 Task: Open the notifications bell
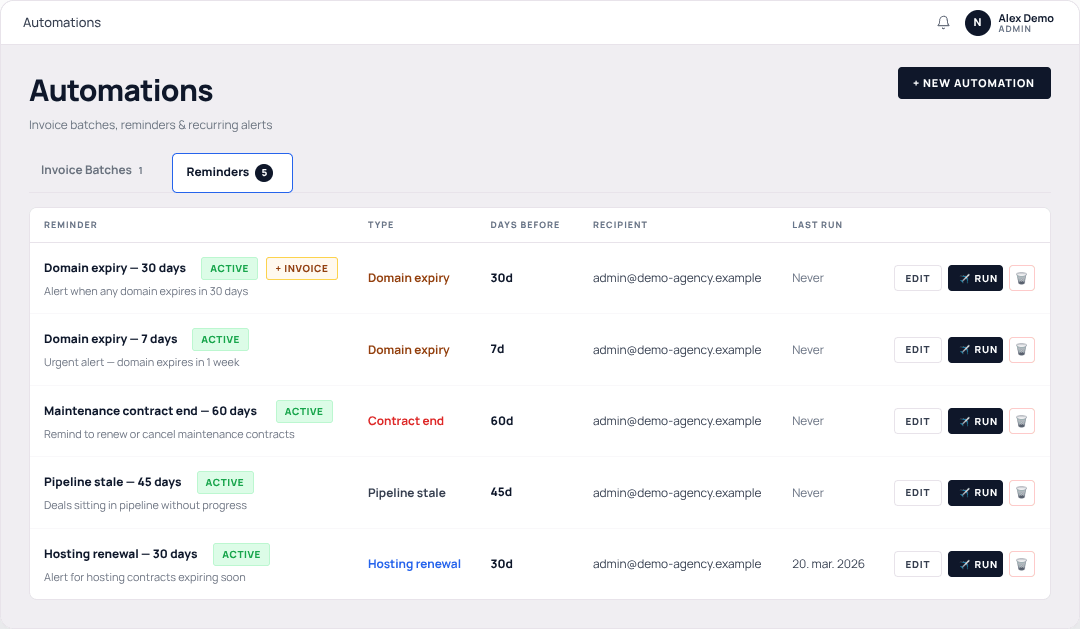coord(943,23)
